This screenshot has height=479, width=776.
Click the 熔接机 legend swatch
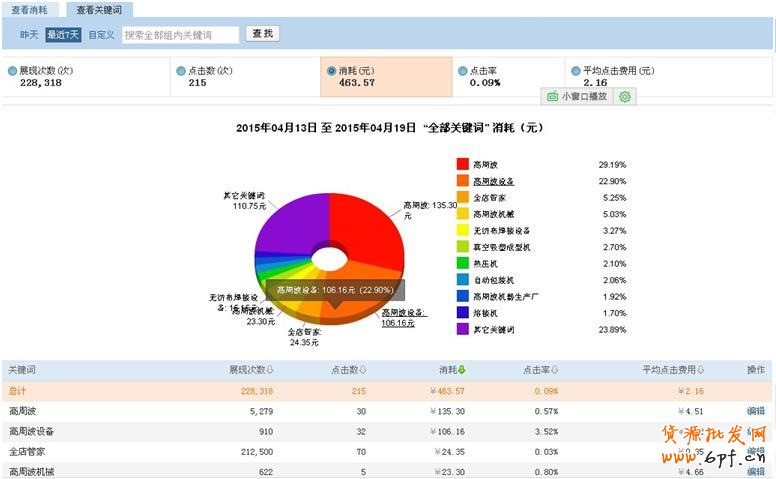point(463,313)
